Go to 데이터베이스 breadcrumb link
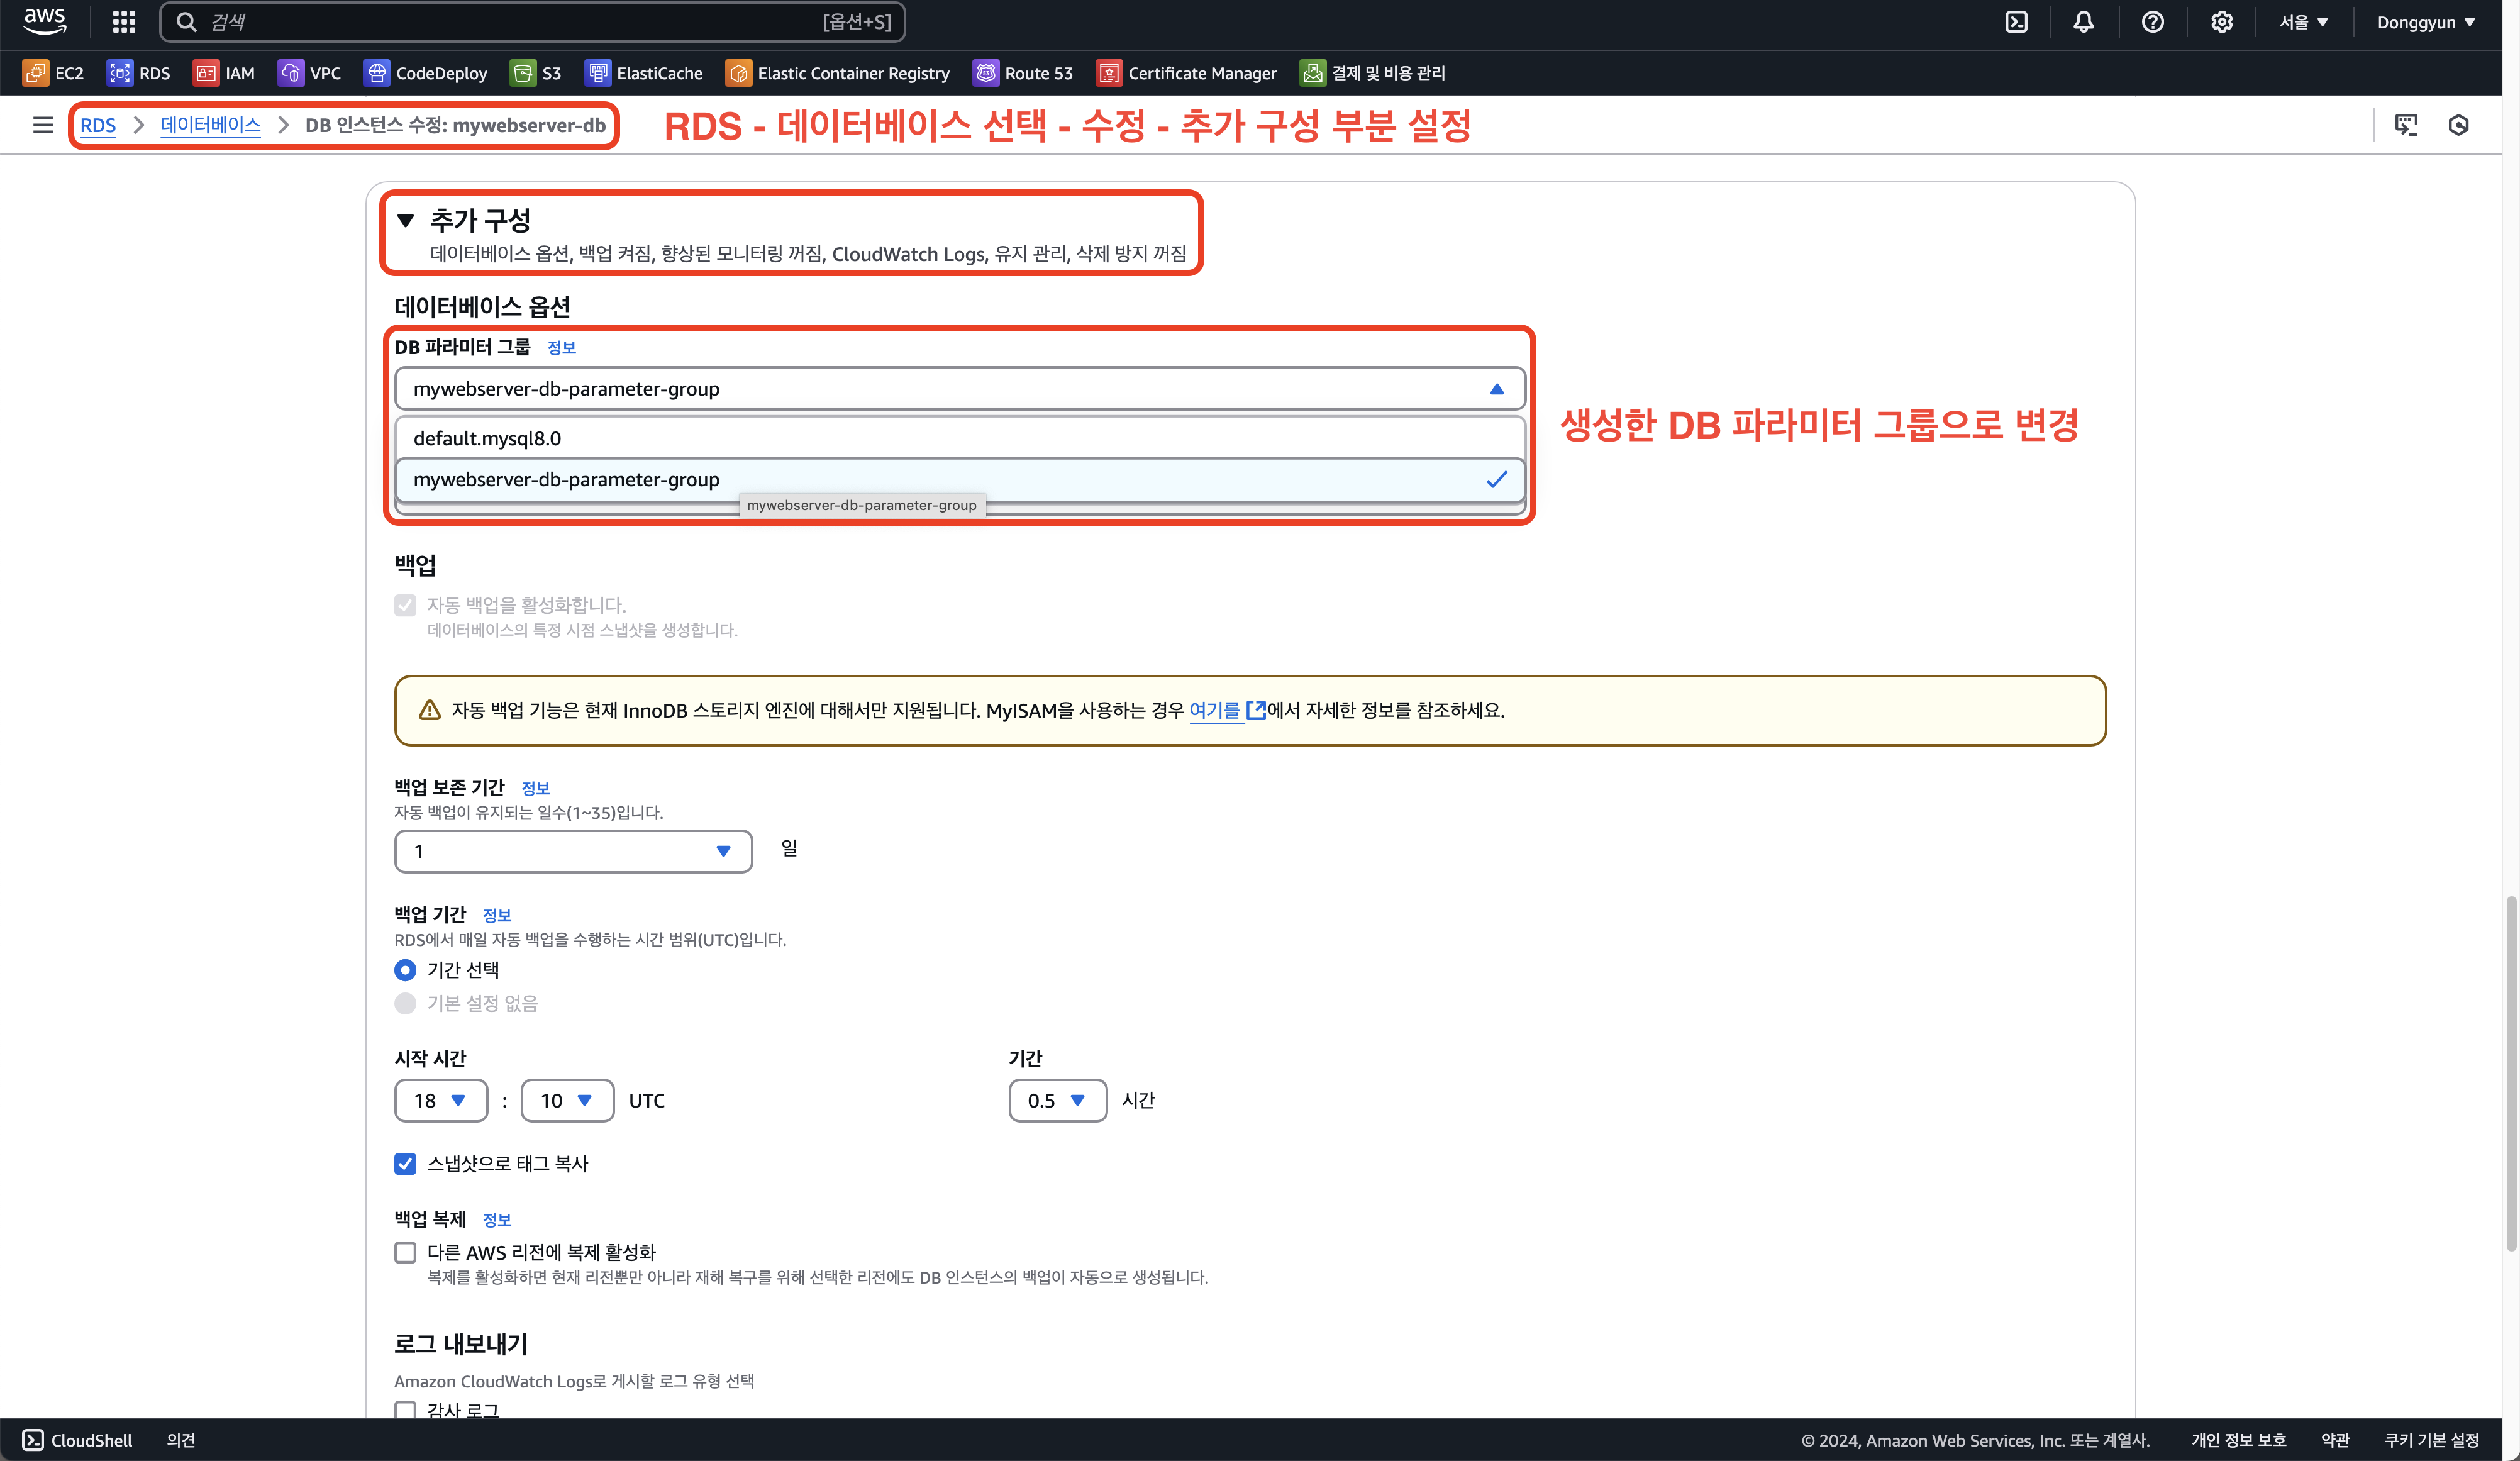Image resolution: width=2520 pixels, height=1461 pixels. click(x=210, y=125)
